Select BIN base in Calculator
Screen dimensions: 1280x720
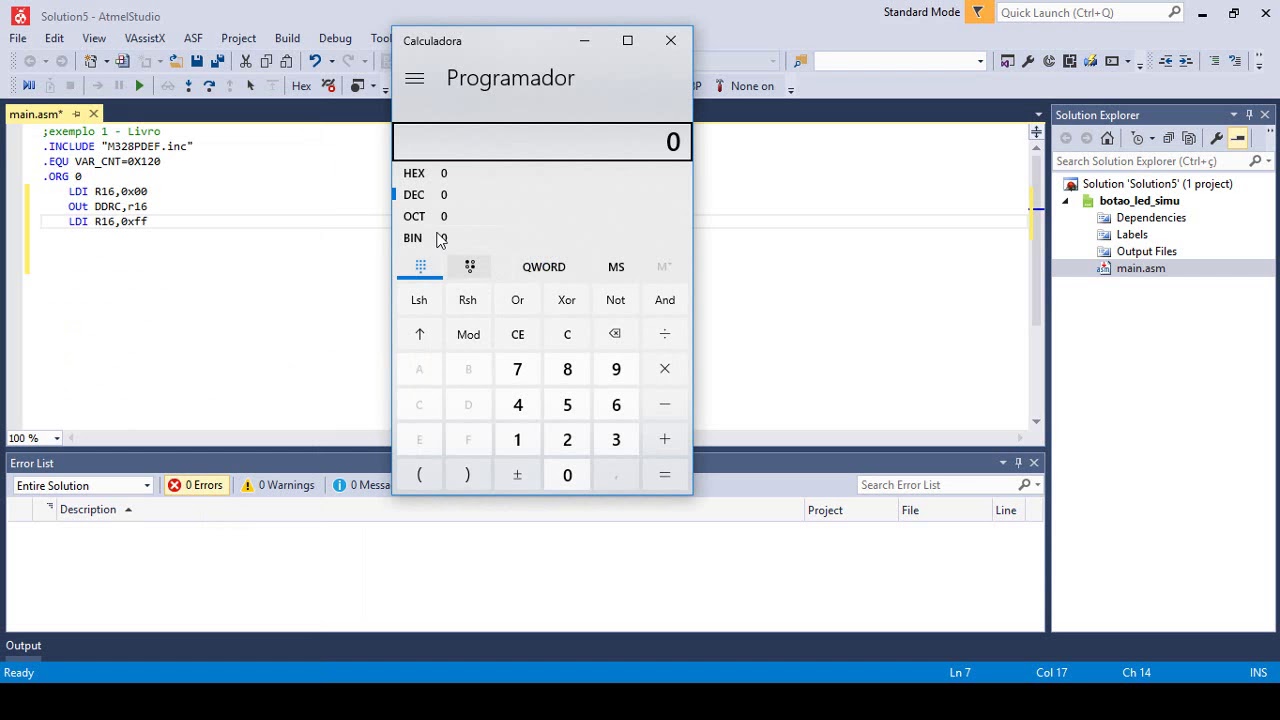543,238
